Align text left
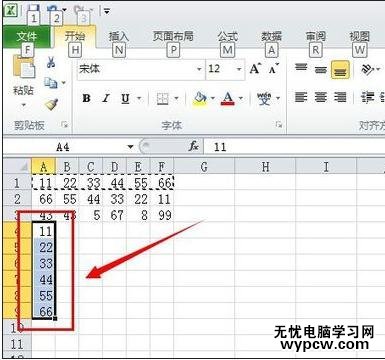385x360 pixels. coord(301,98)
